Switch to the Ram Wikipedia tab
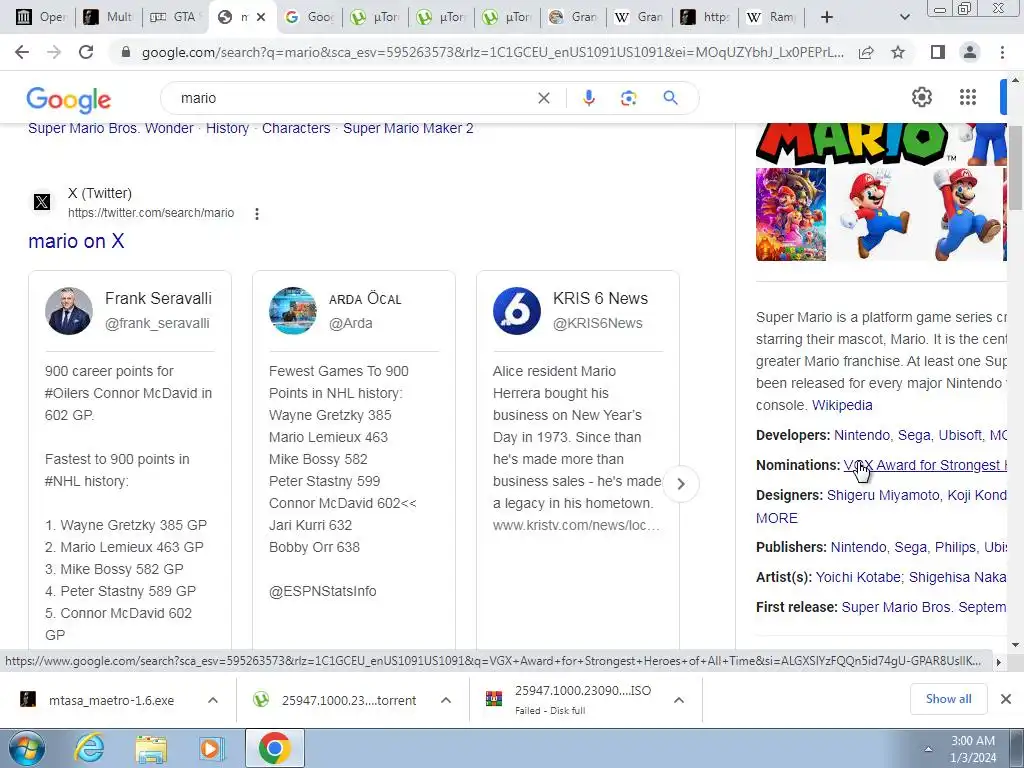This screenshot has width=1024, height=768. (x=772, y=17)
